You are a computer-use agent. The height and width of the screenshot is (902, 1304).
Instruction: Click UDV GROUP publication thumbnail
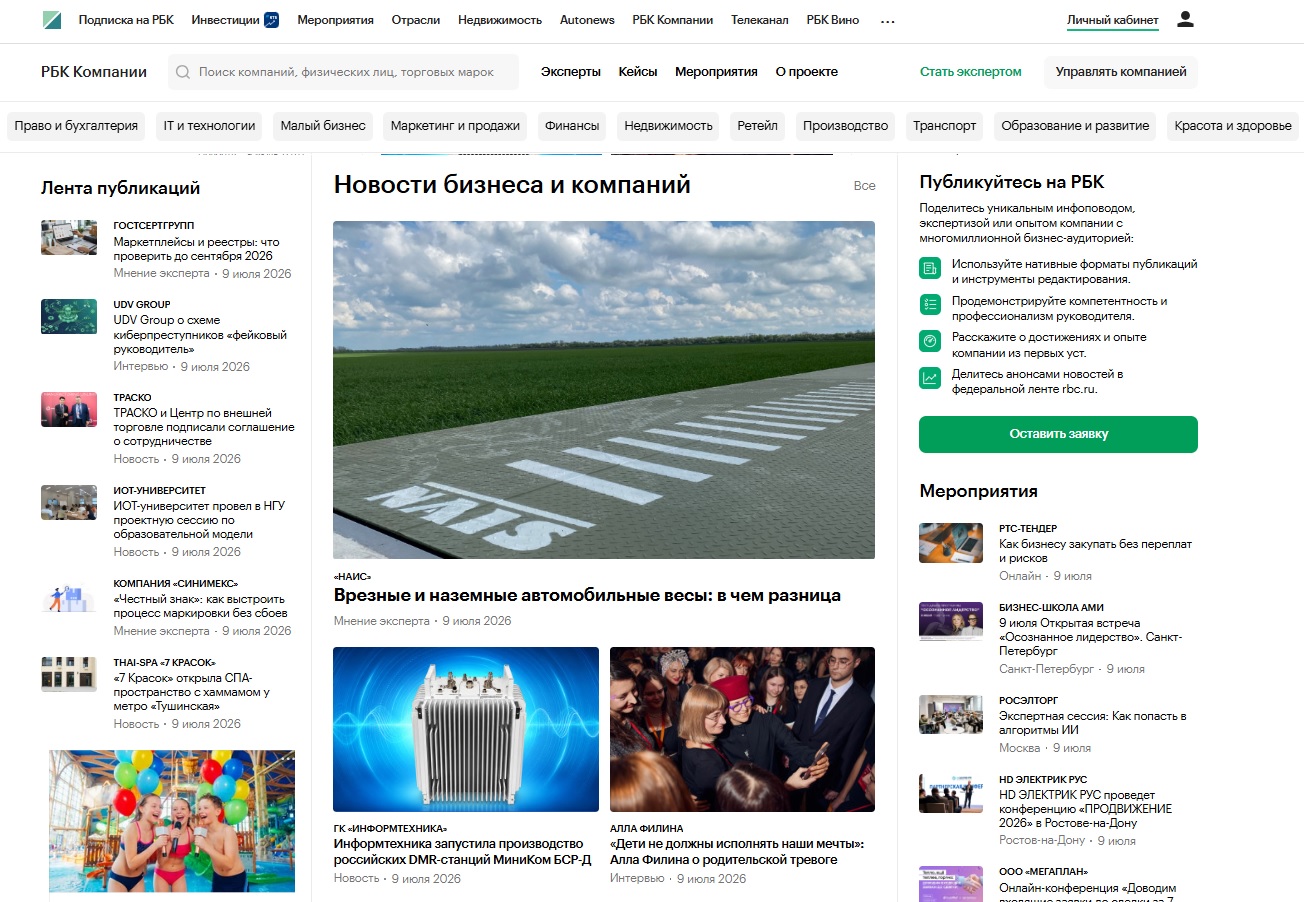coord(69,316)
